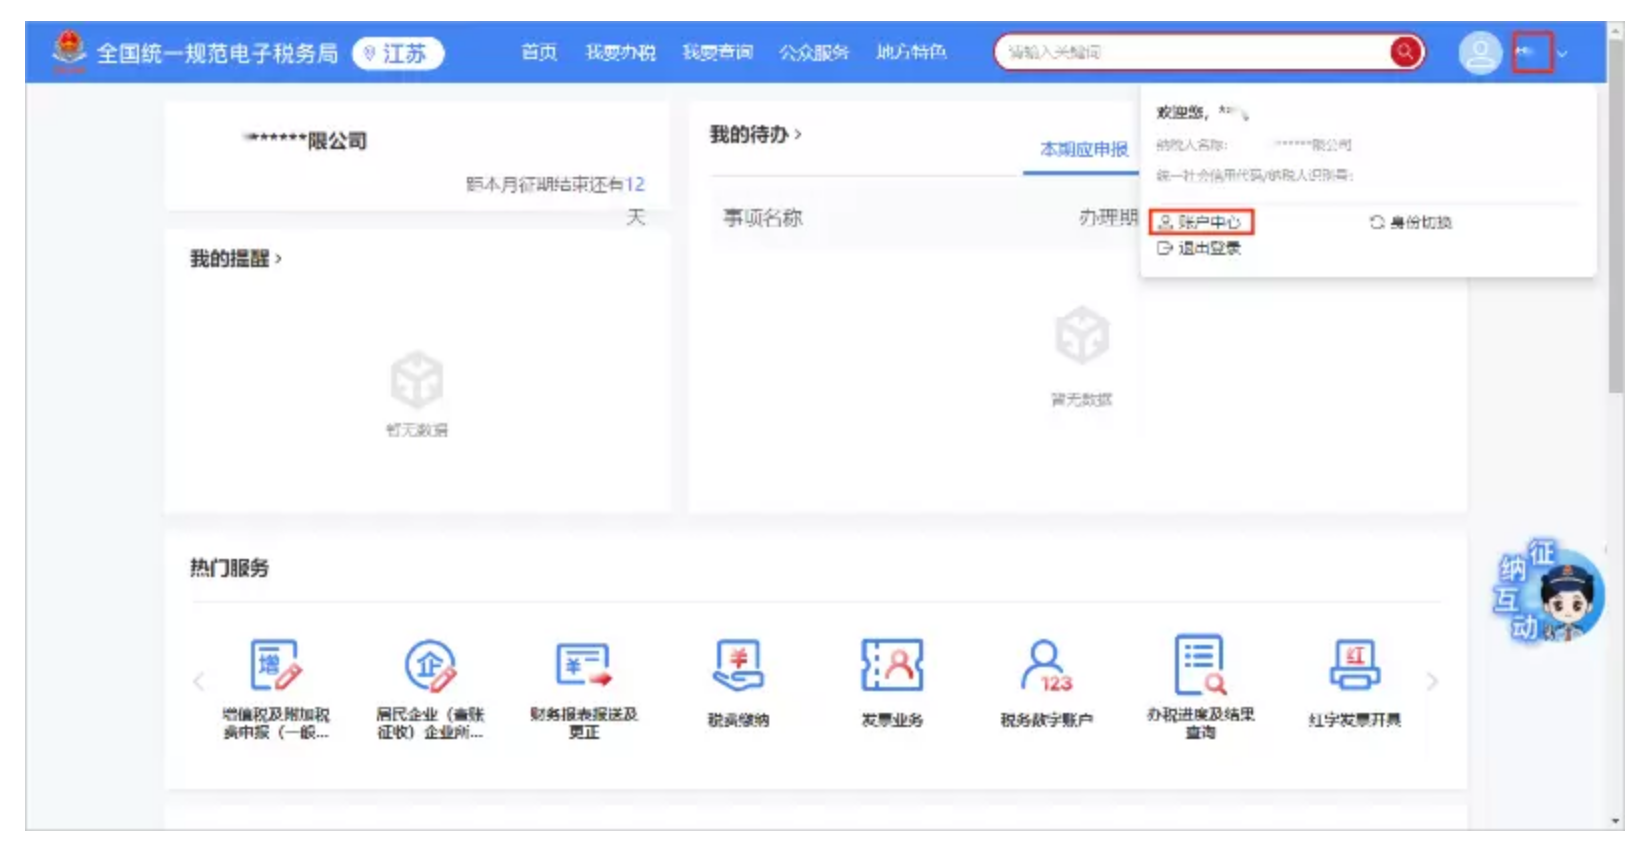Focus the keyword search input field
1638x842 pixels.
pos(1192,52)
